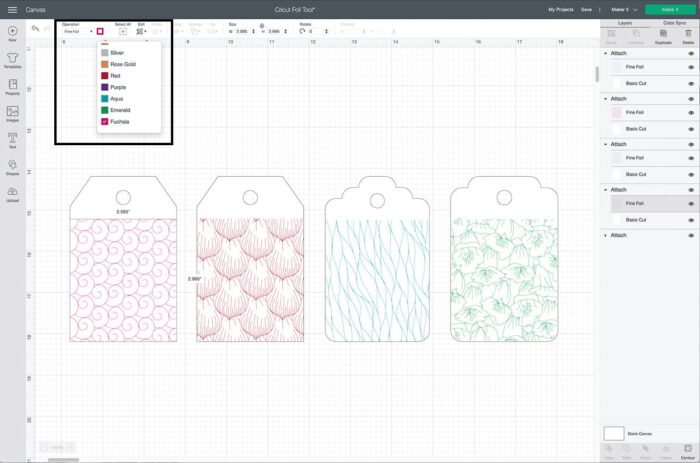Viewport: 700px width, 463px height.
Task: Toggle eye icon of last Attach group
Action: click(x=691, y=235)
